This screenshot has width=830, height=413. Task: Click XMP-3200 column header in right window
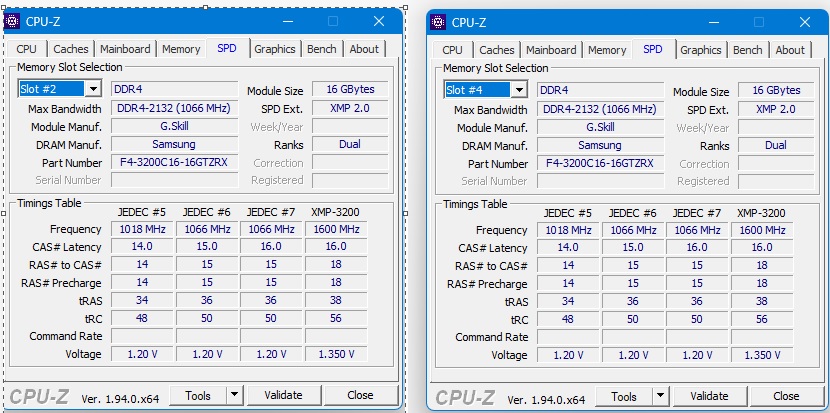click(761, 213)
